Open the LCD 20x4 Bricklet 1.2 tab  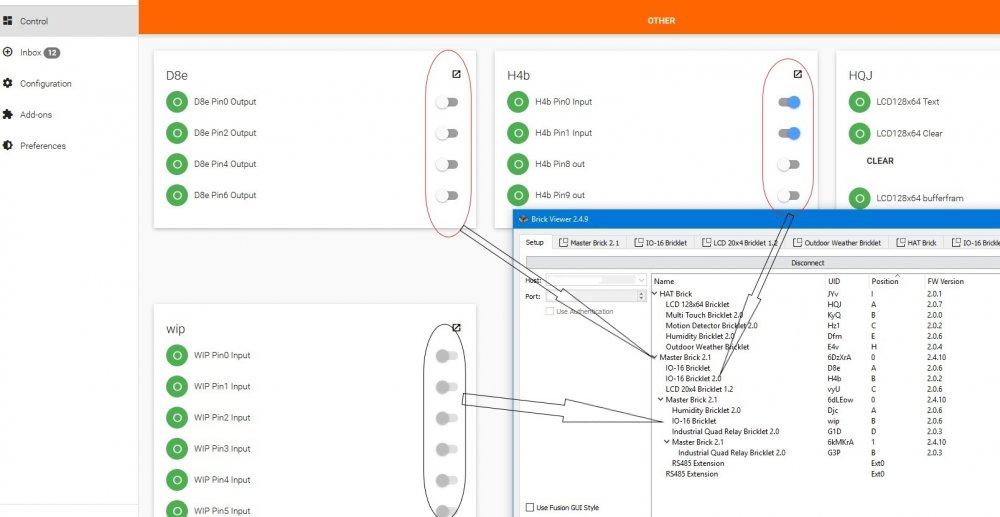(x=743, y=242)
